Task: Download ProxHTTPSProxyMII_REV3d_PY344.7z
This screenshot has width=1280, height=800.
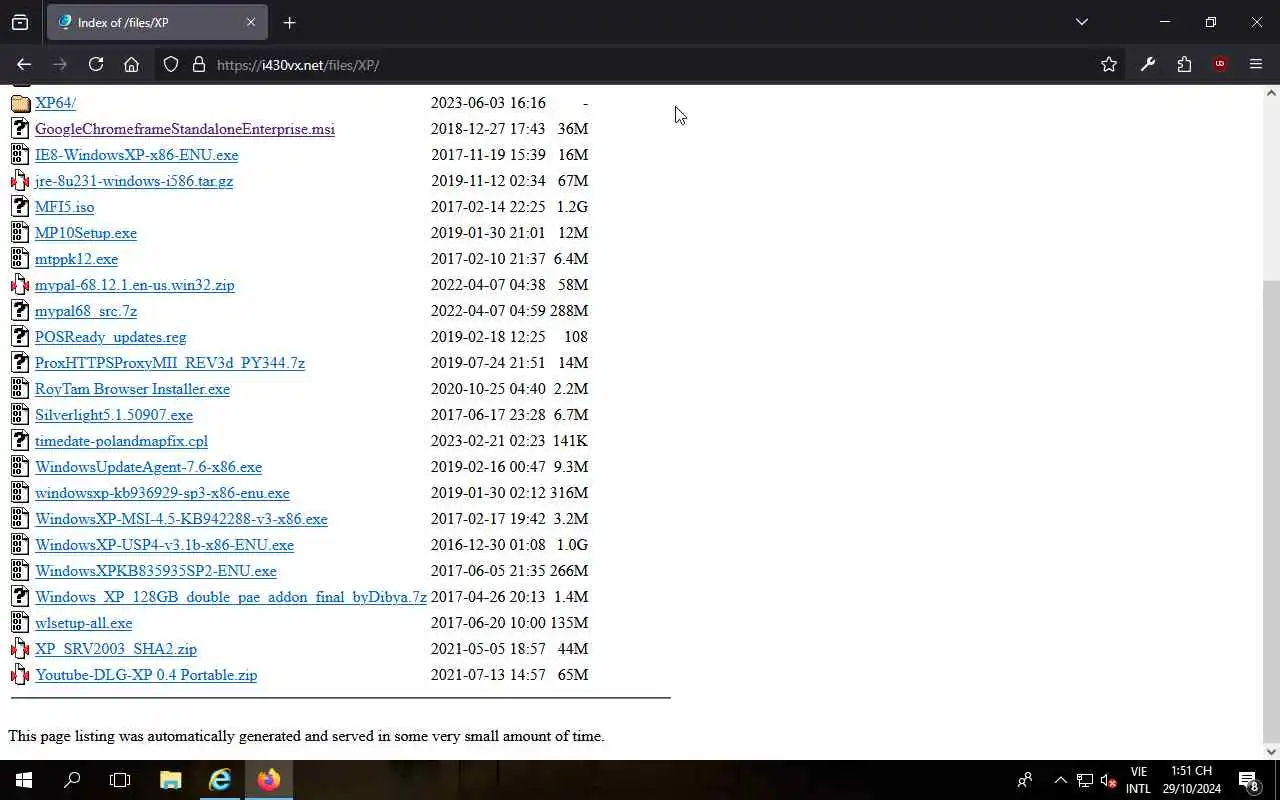Action: [170, 363]
